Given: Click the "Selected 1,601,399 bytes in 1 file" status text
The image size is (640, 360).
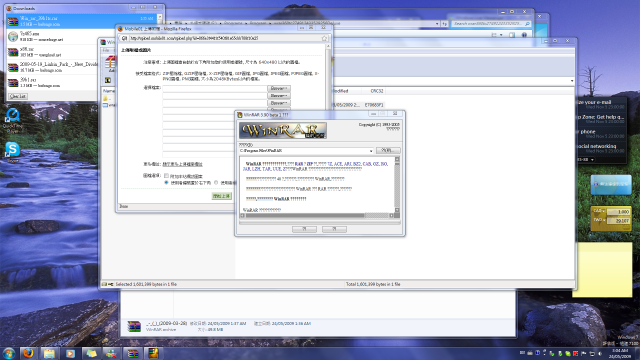Looking at the screenshot, I should point(146,284).
